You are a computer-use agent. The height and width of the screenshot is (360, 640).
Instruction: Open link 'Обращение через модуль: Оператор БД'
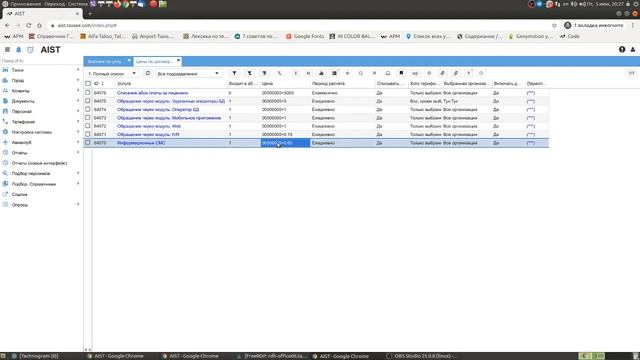coord(158,109)
